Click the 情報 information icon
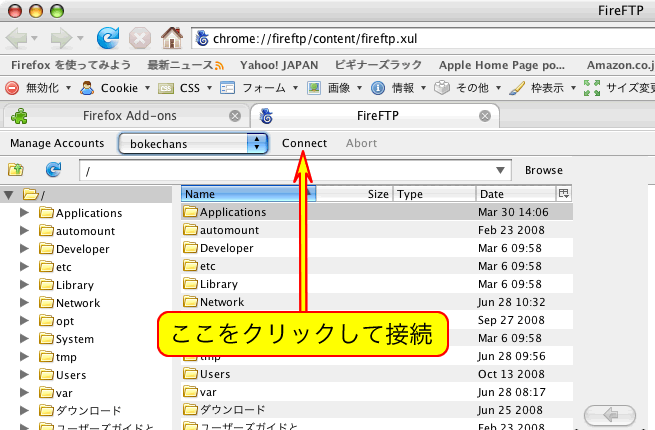Image resolution: width=655 pixels, height=430 pixels. pos(378,88)
